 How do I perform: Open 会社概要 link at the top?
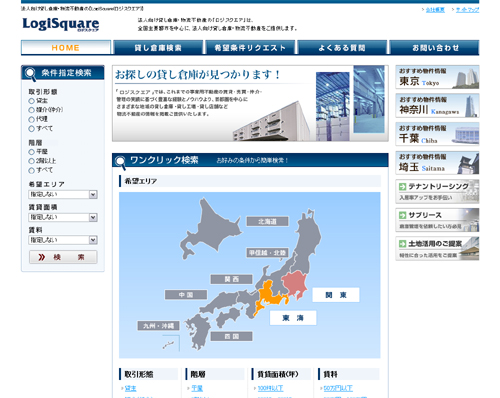(x=435, y=10)
